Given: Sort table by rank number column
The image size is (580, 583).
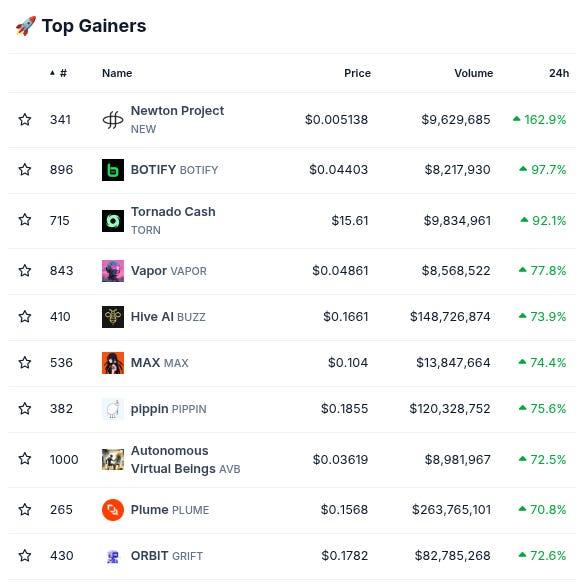Looking at the screenshot, I should [58, 73].
